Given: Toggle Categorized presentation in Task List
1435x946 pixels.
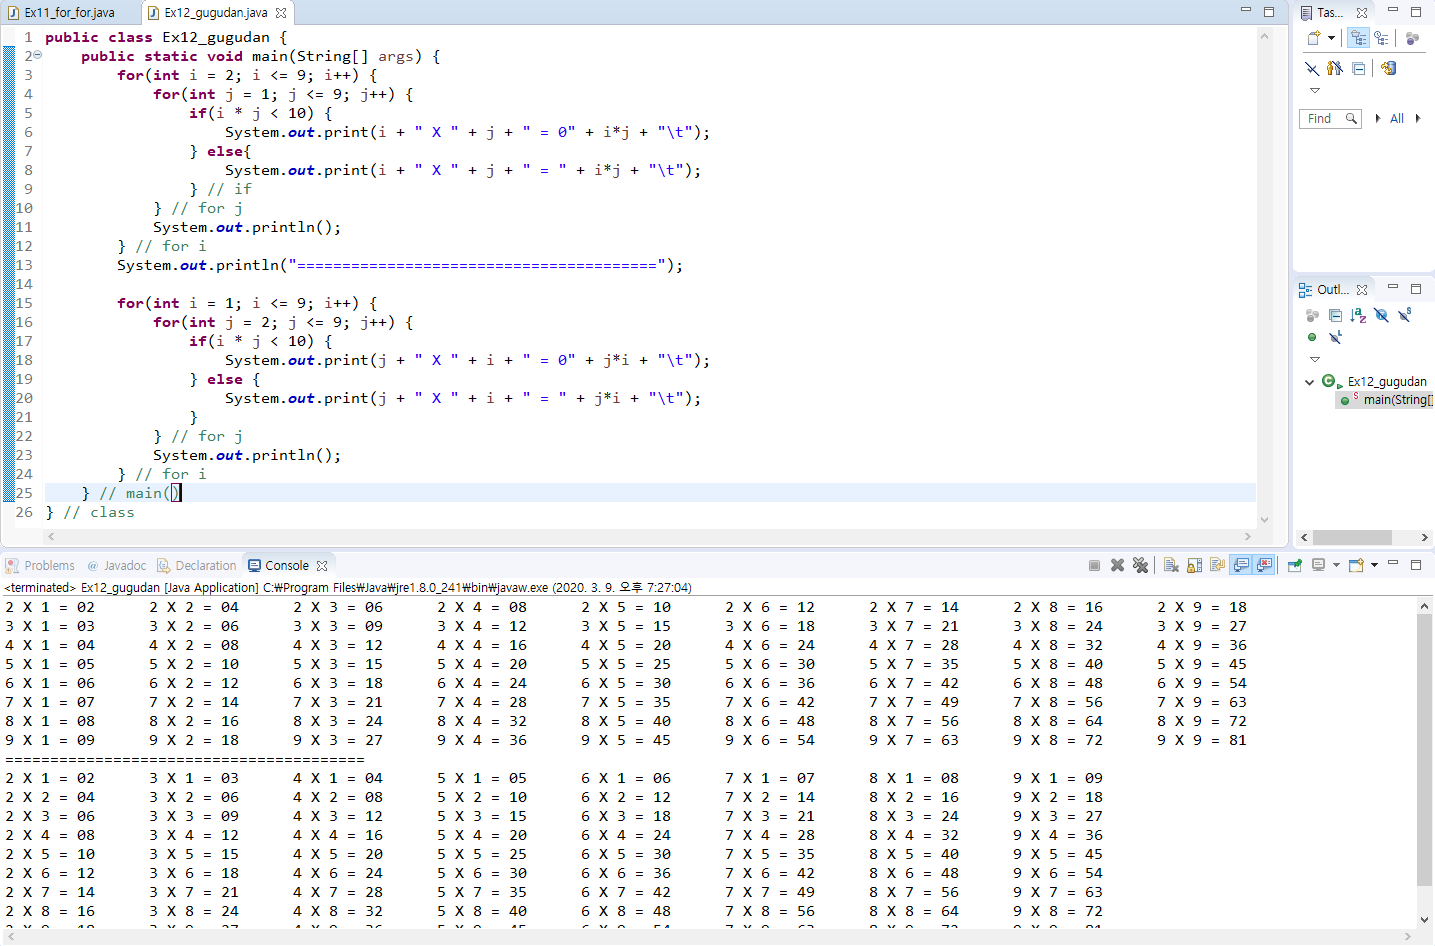Looking at the screenshot, I should pos(1358,38).
